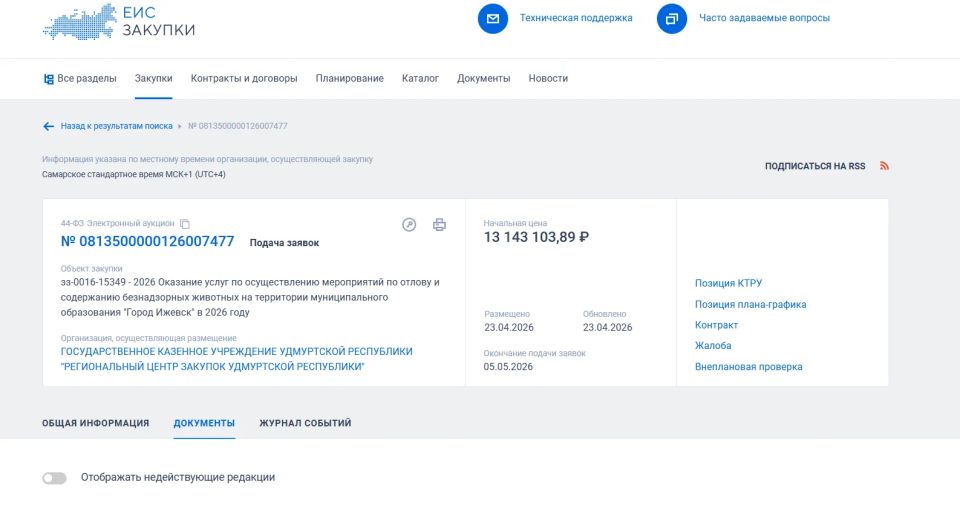Click the starting price 13 143 103,89 ₽

click(x=536, y=237)
